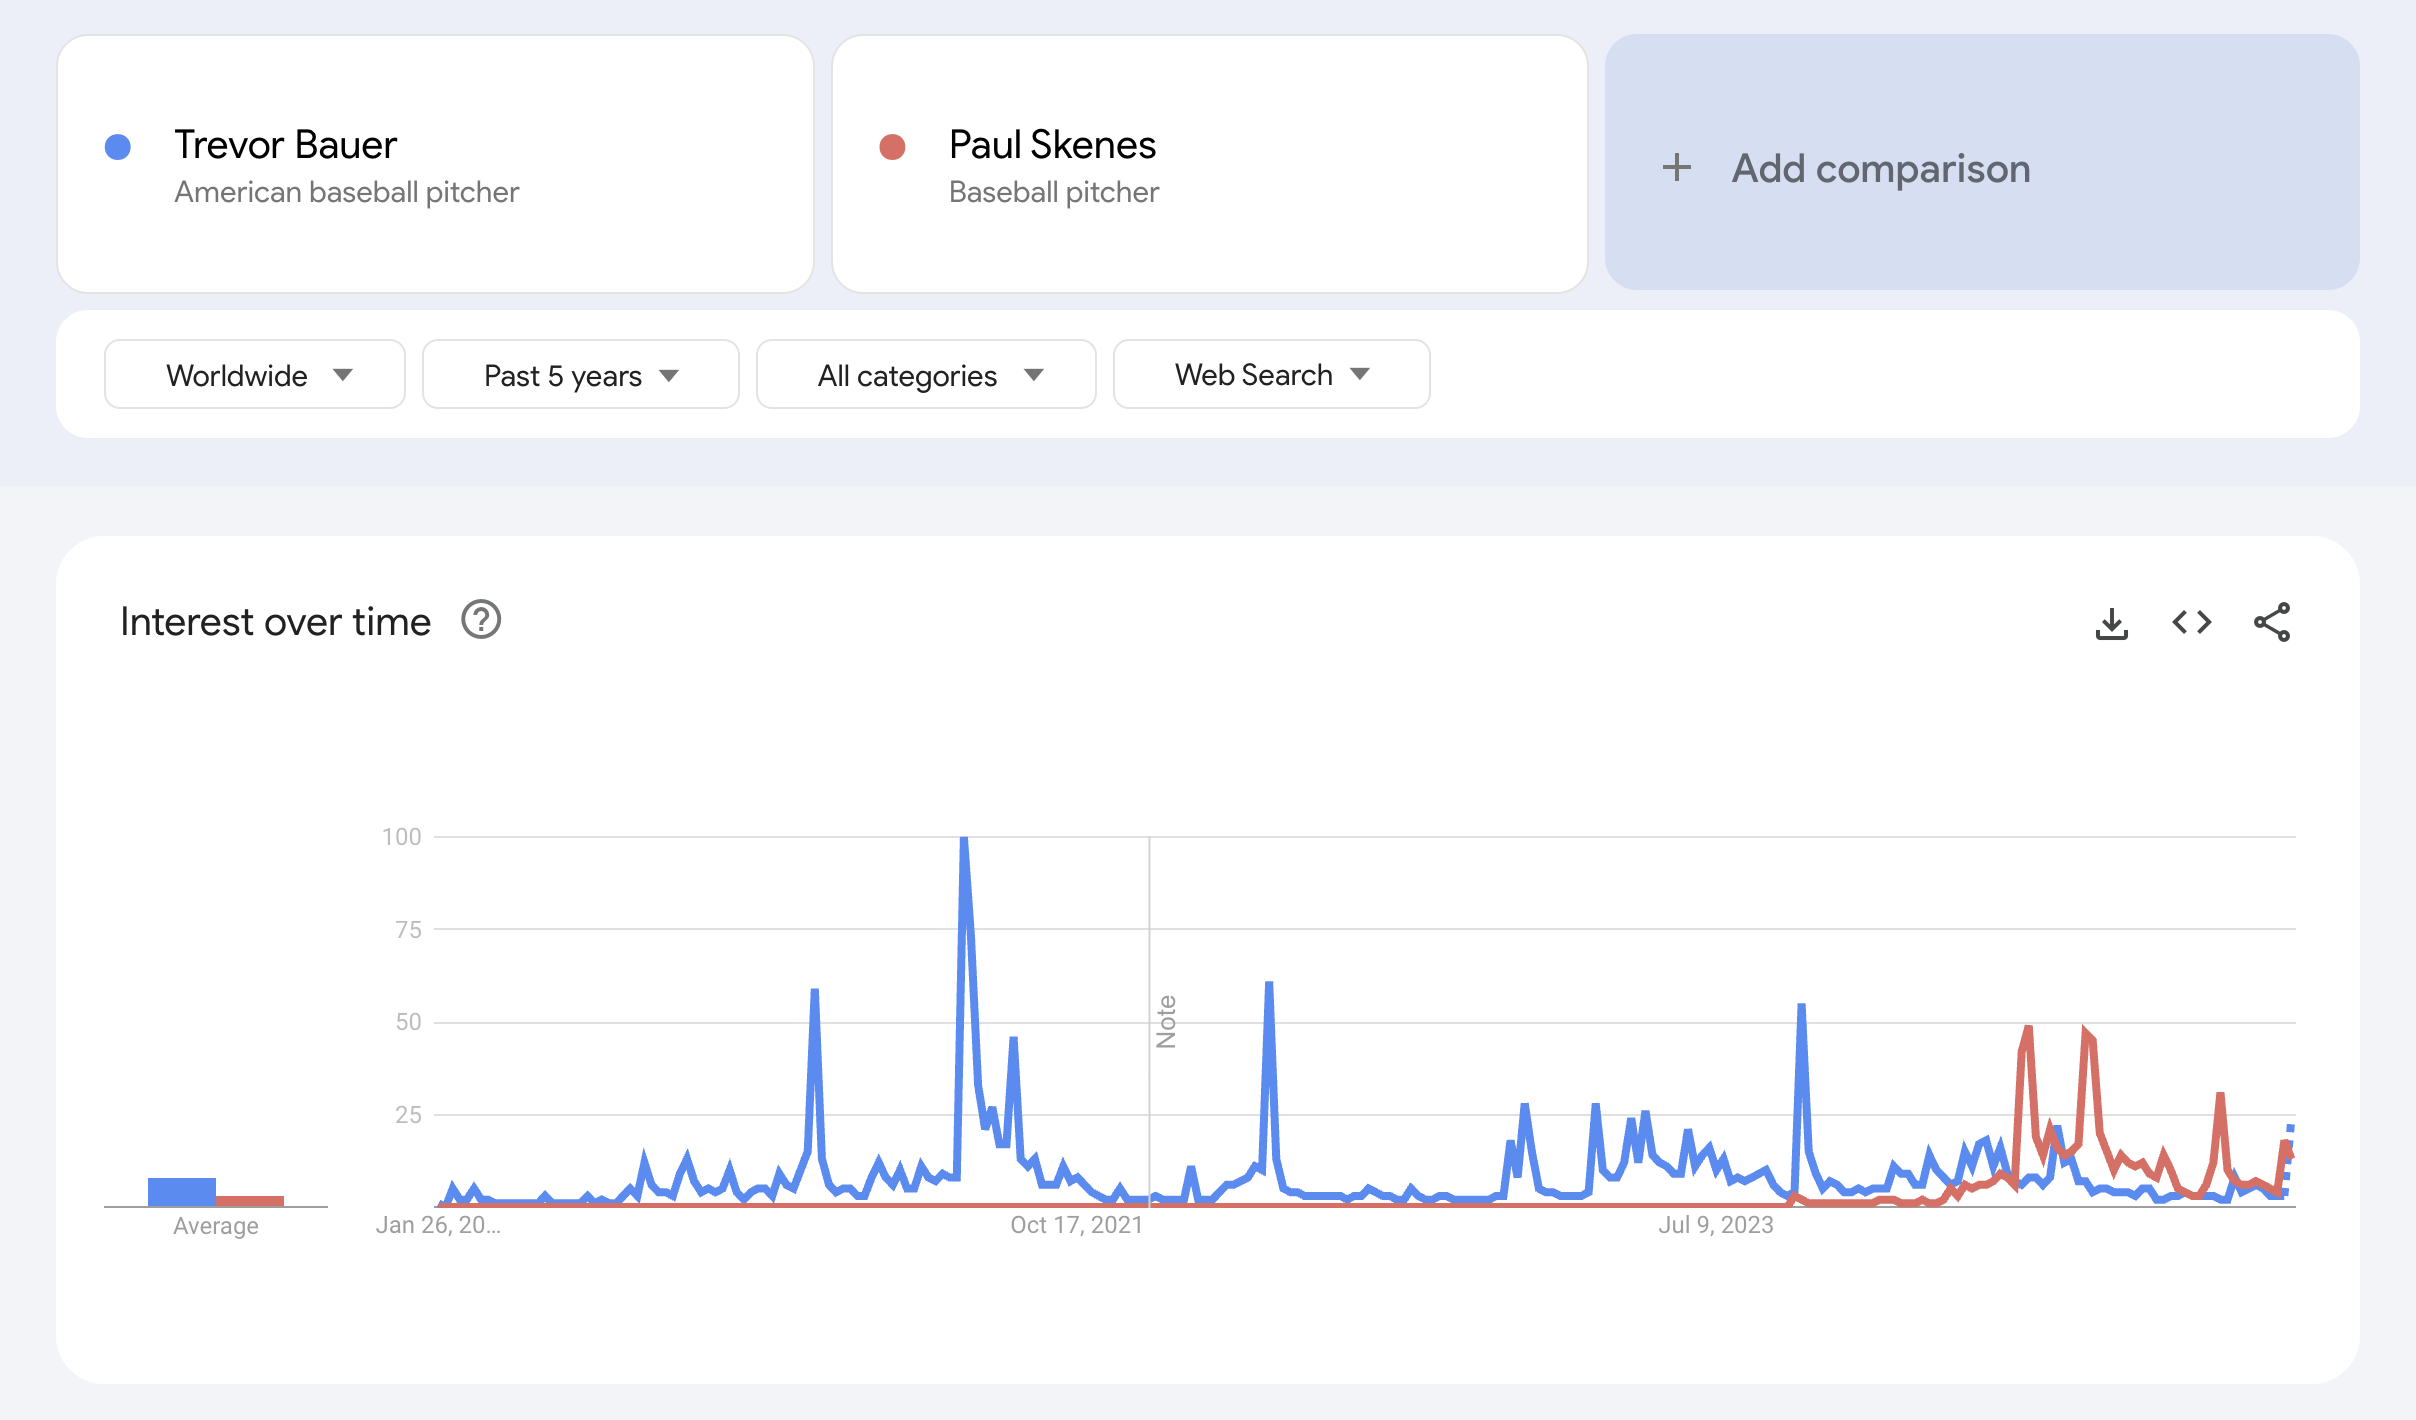Click the red Average bar
Screen dimensions: 2416x1420
point(250,1201)
